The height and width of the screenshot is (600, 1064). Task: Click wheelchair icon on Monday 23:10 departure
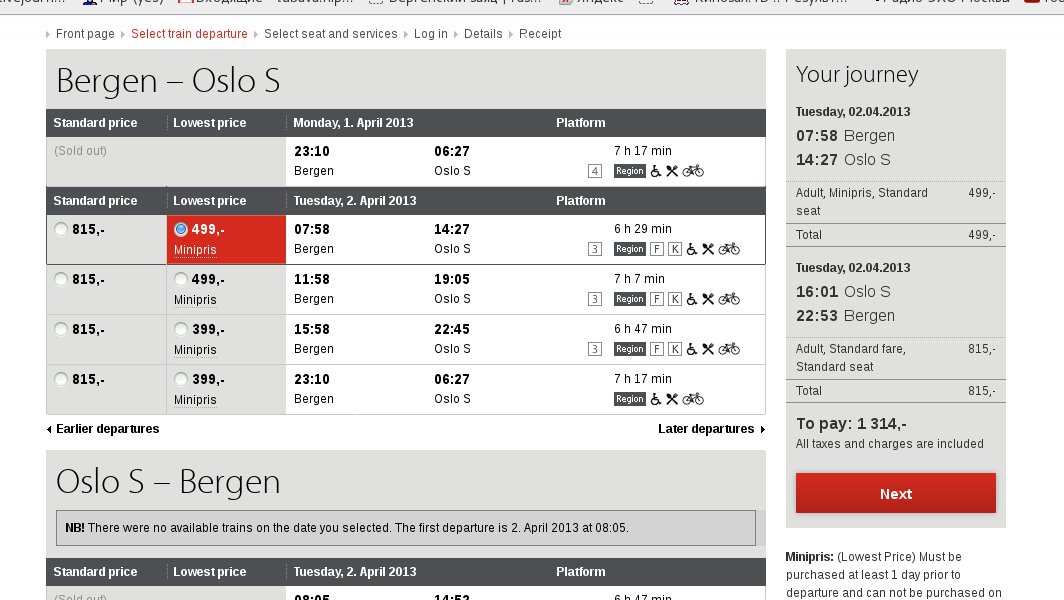(656, 171)
